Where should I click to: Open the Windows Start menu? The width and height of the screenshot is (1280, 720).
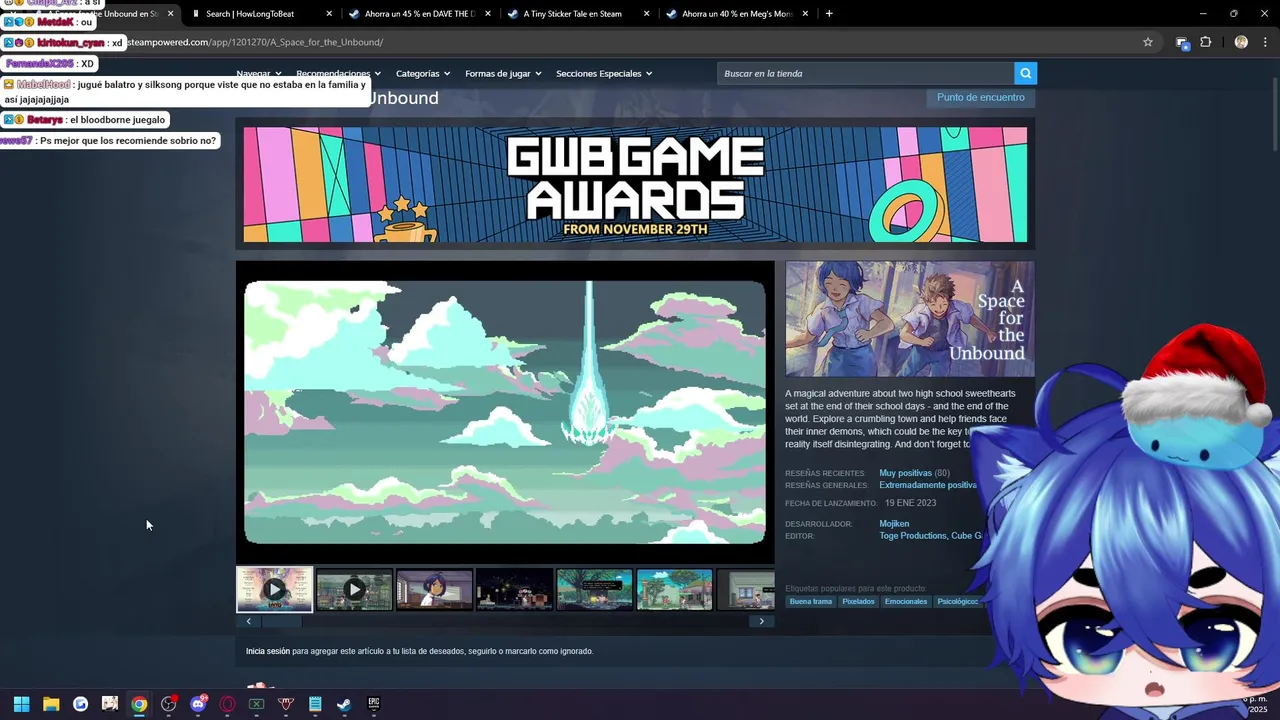point(21,704)
